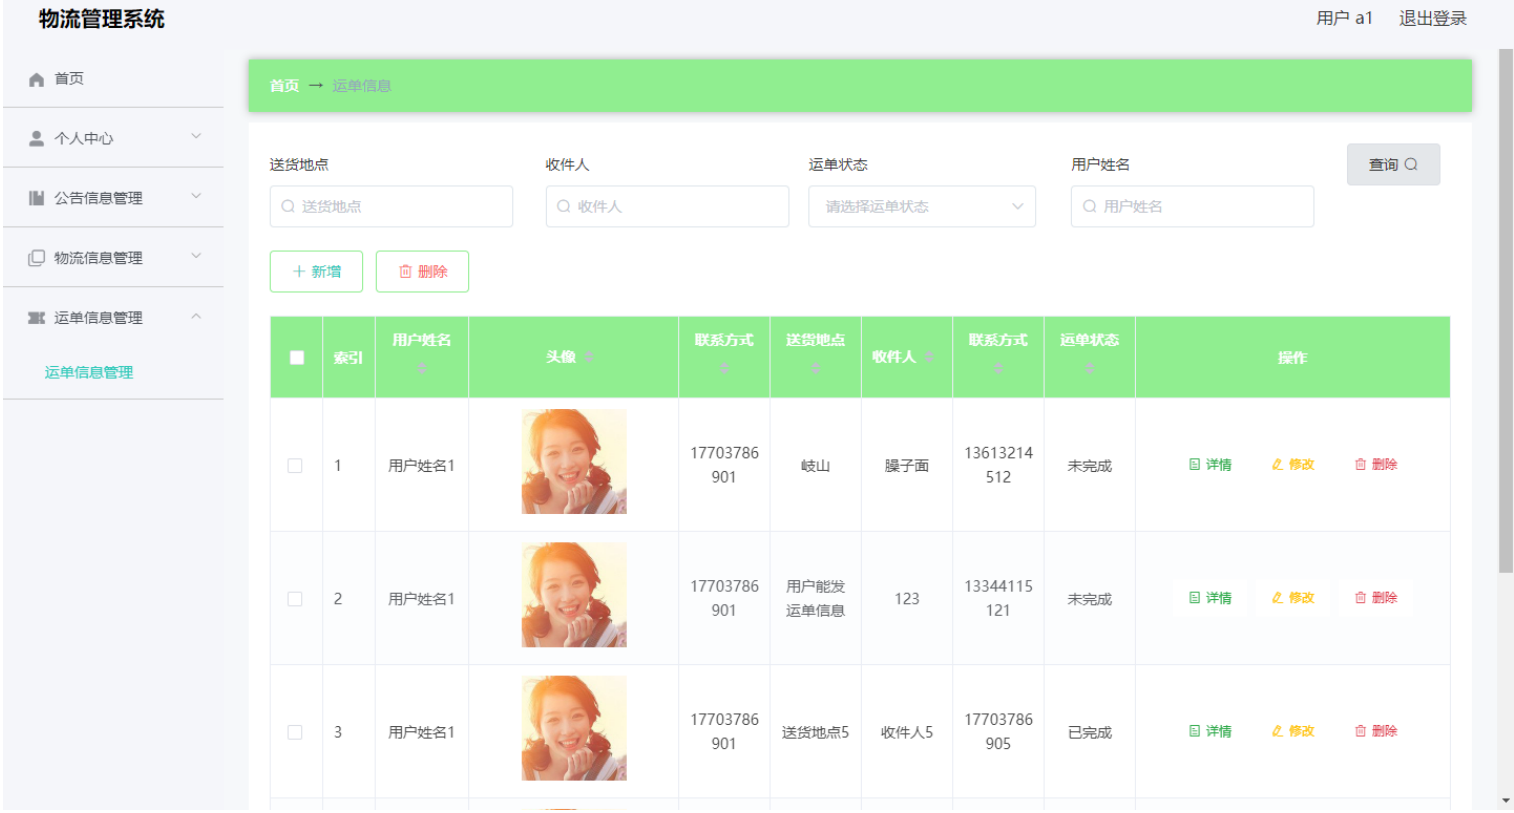Click the scrollbar down arrow at bottom right
Image resolution: width=1514 pixels, height=813 pixels.
click(x=1505, y=802)
